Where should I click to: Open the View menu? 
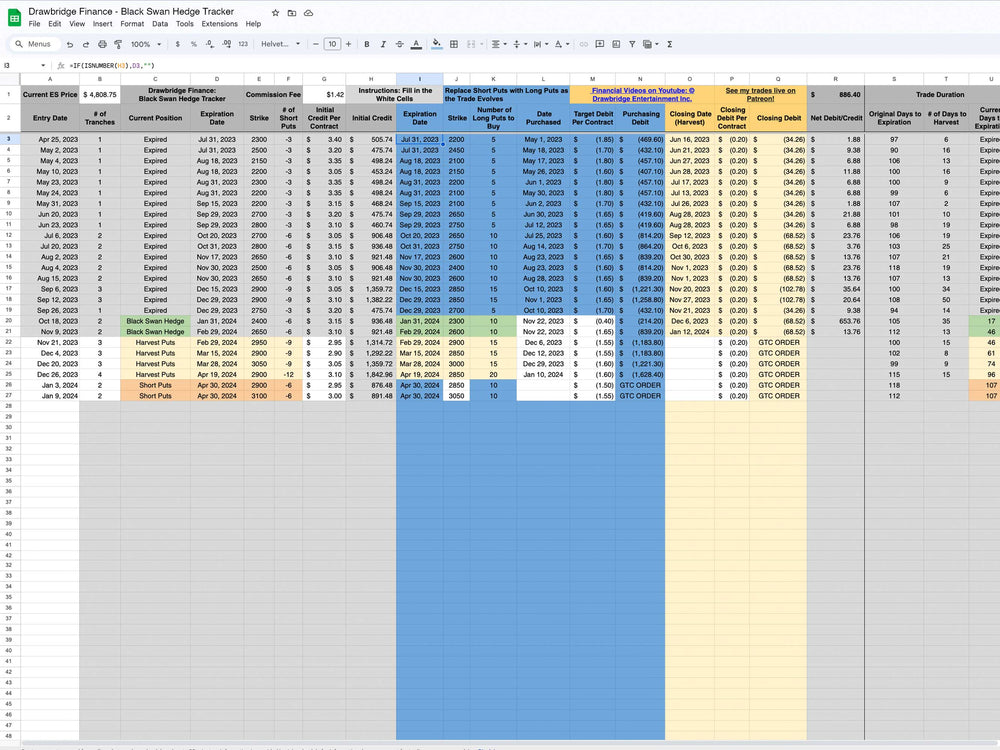pos(77,24)
